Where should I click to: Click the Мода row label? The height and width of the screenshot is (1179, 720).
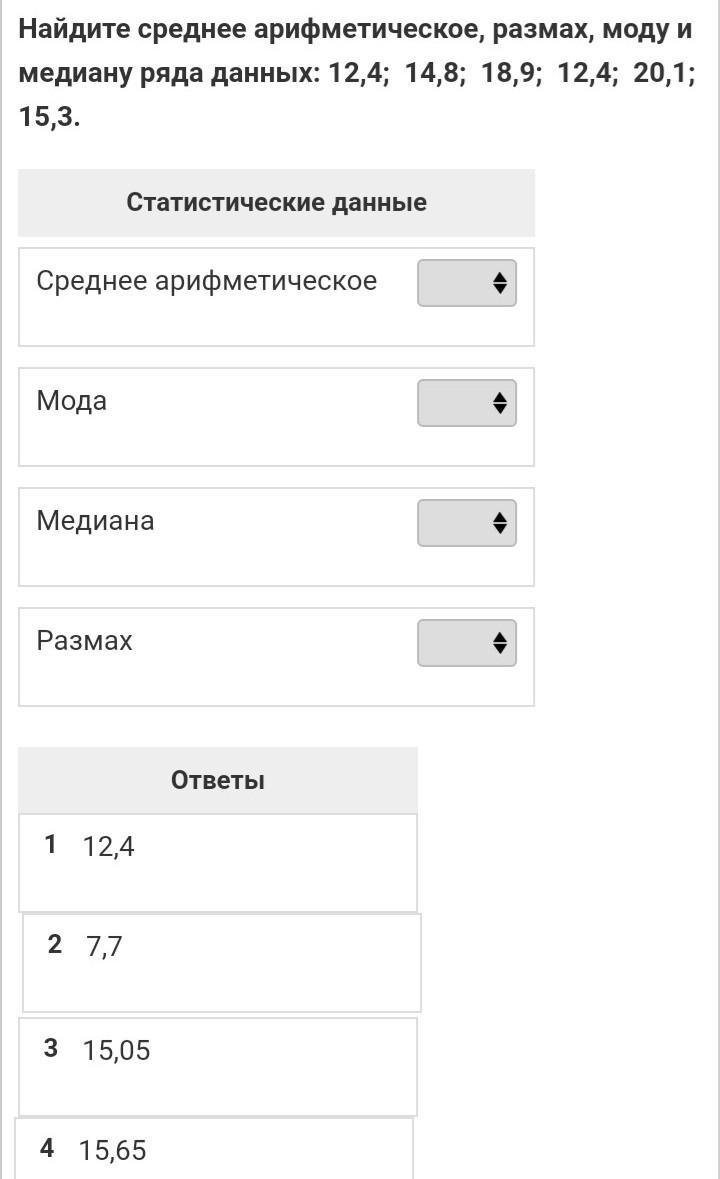72,401
